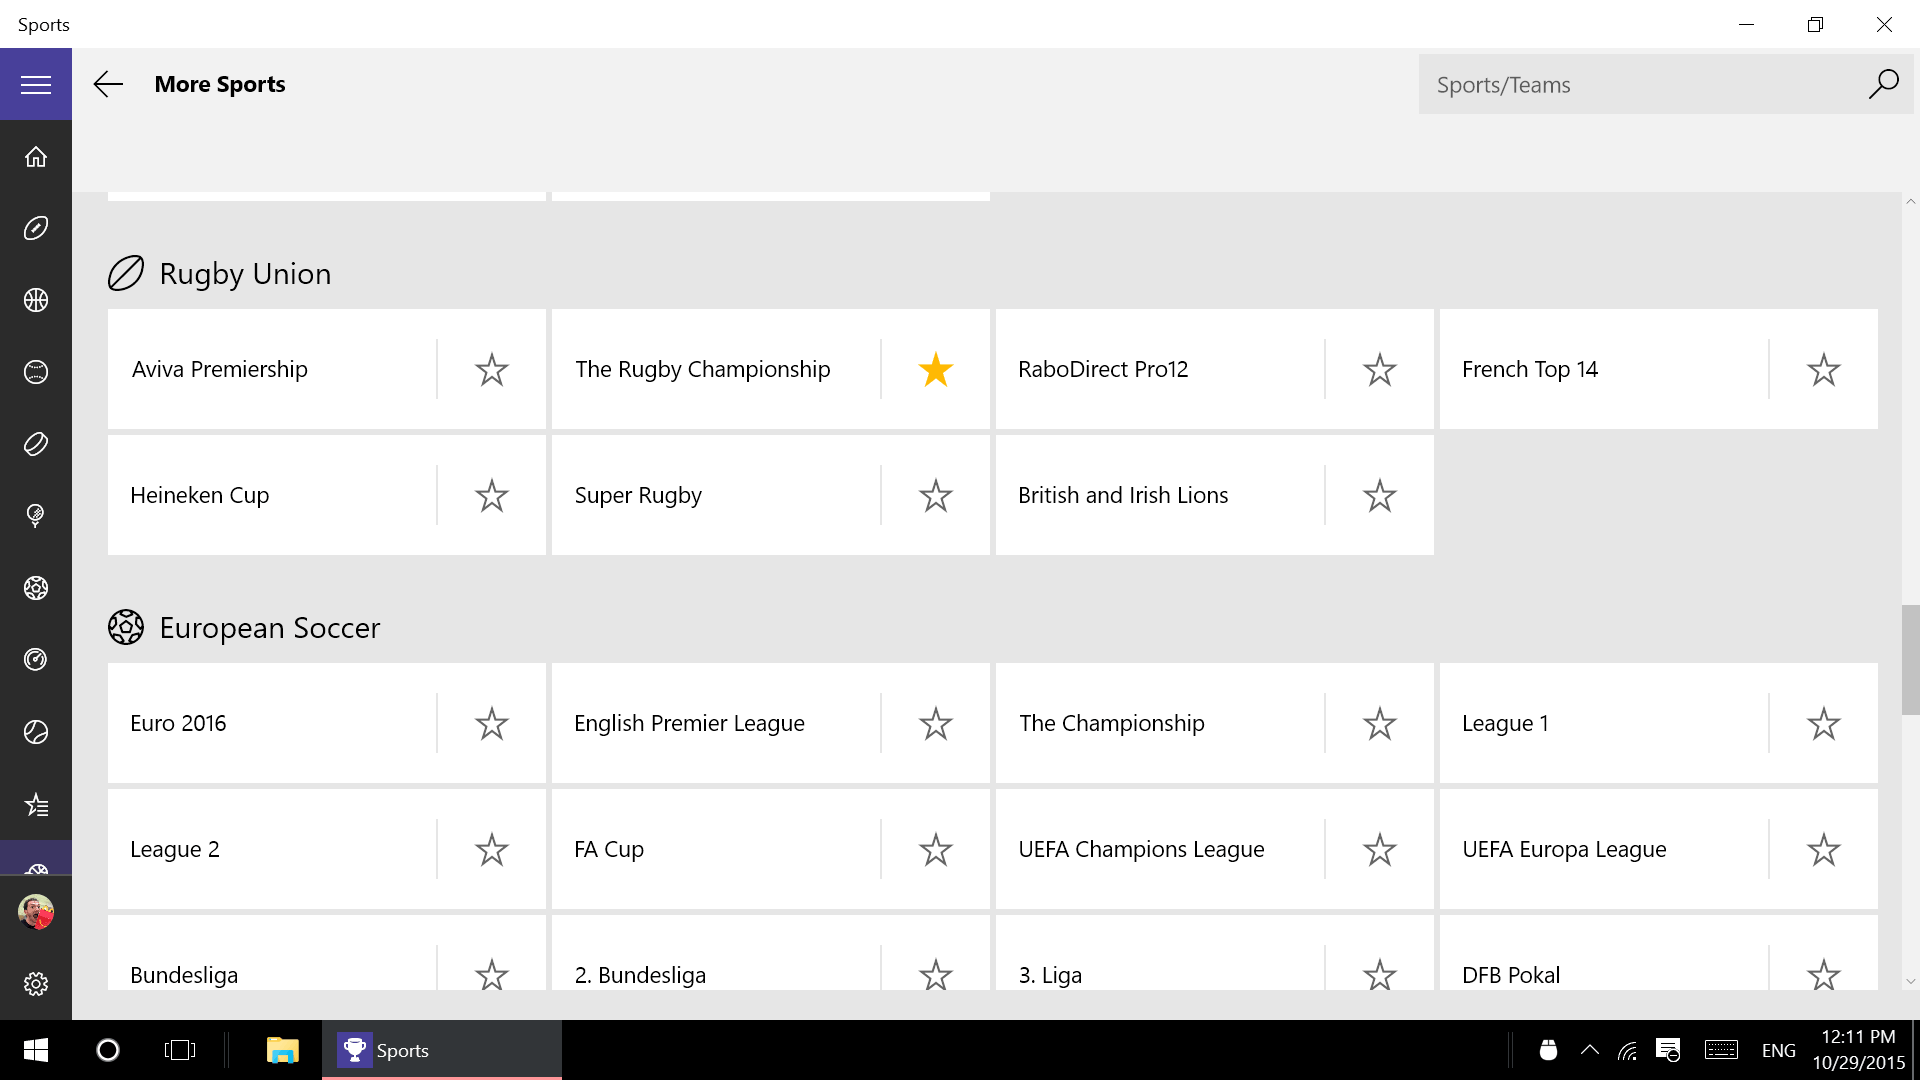This screenshot has width=1920, height=1080.
Task: Open File Explorer from taskbar
Action: point(283,1050)
